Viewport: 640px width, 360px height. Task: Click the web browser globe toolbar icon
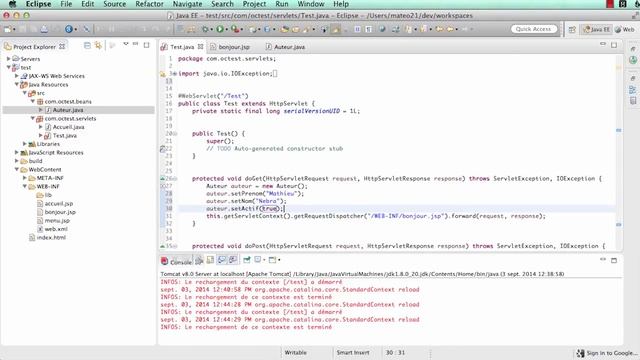382,29
